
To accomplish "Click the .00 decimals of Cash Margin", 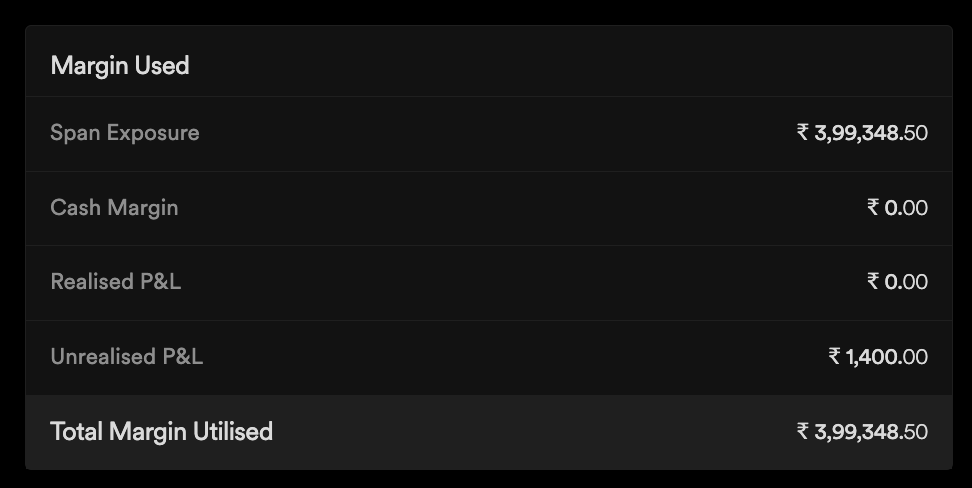I will pos(914,208).
